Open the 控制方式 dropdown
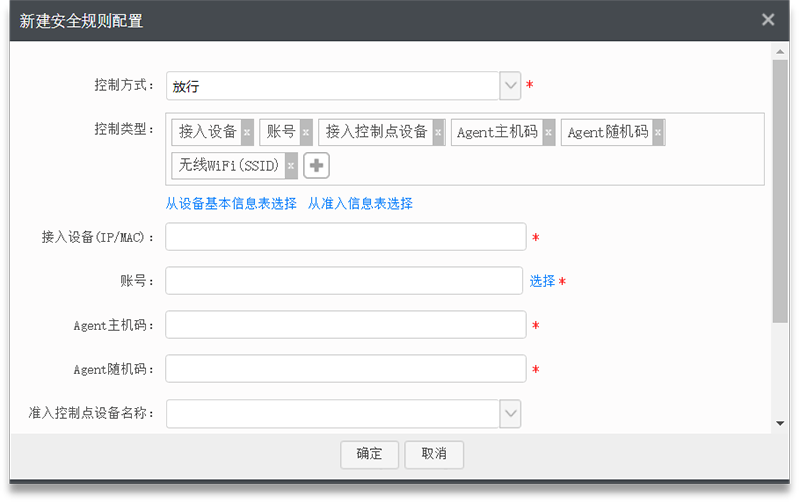The height and width of the screenshot is (504, 800). click(510, 86)
